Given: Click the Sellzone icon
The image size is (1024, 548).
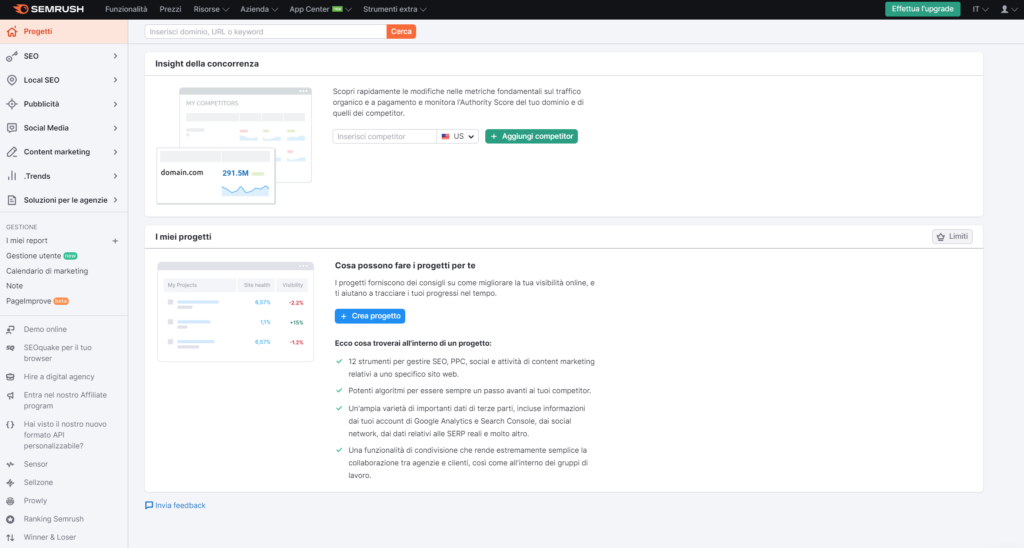Looking at the screenshot, I should tap(10, 483).
